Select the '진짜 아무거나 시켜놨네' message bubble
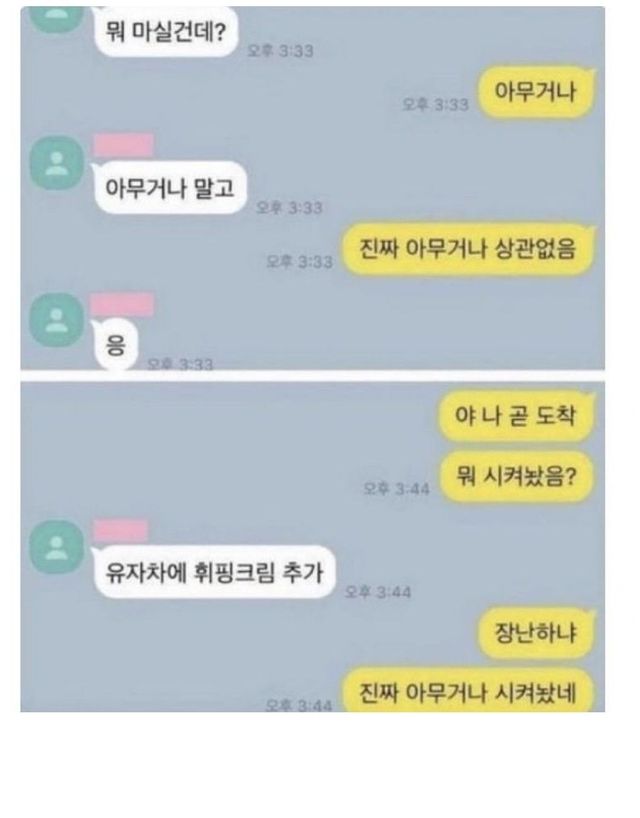 click(468, 691)
